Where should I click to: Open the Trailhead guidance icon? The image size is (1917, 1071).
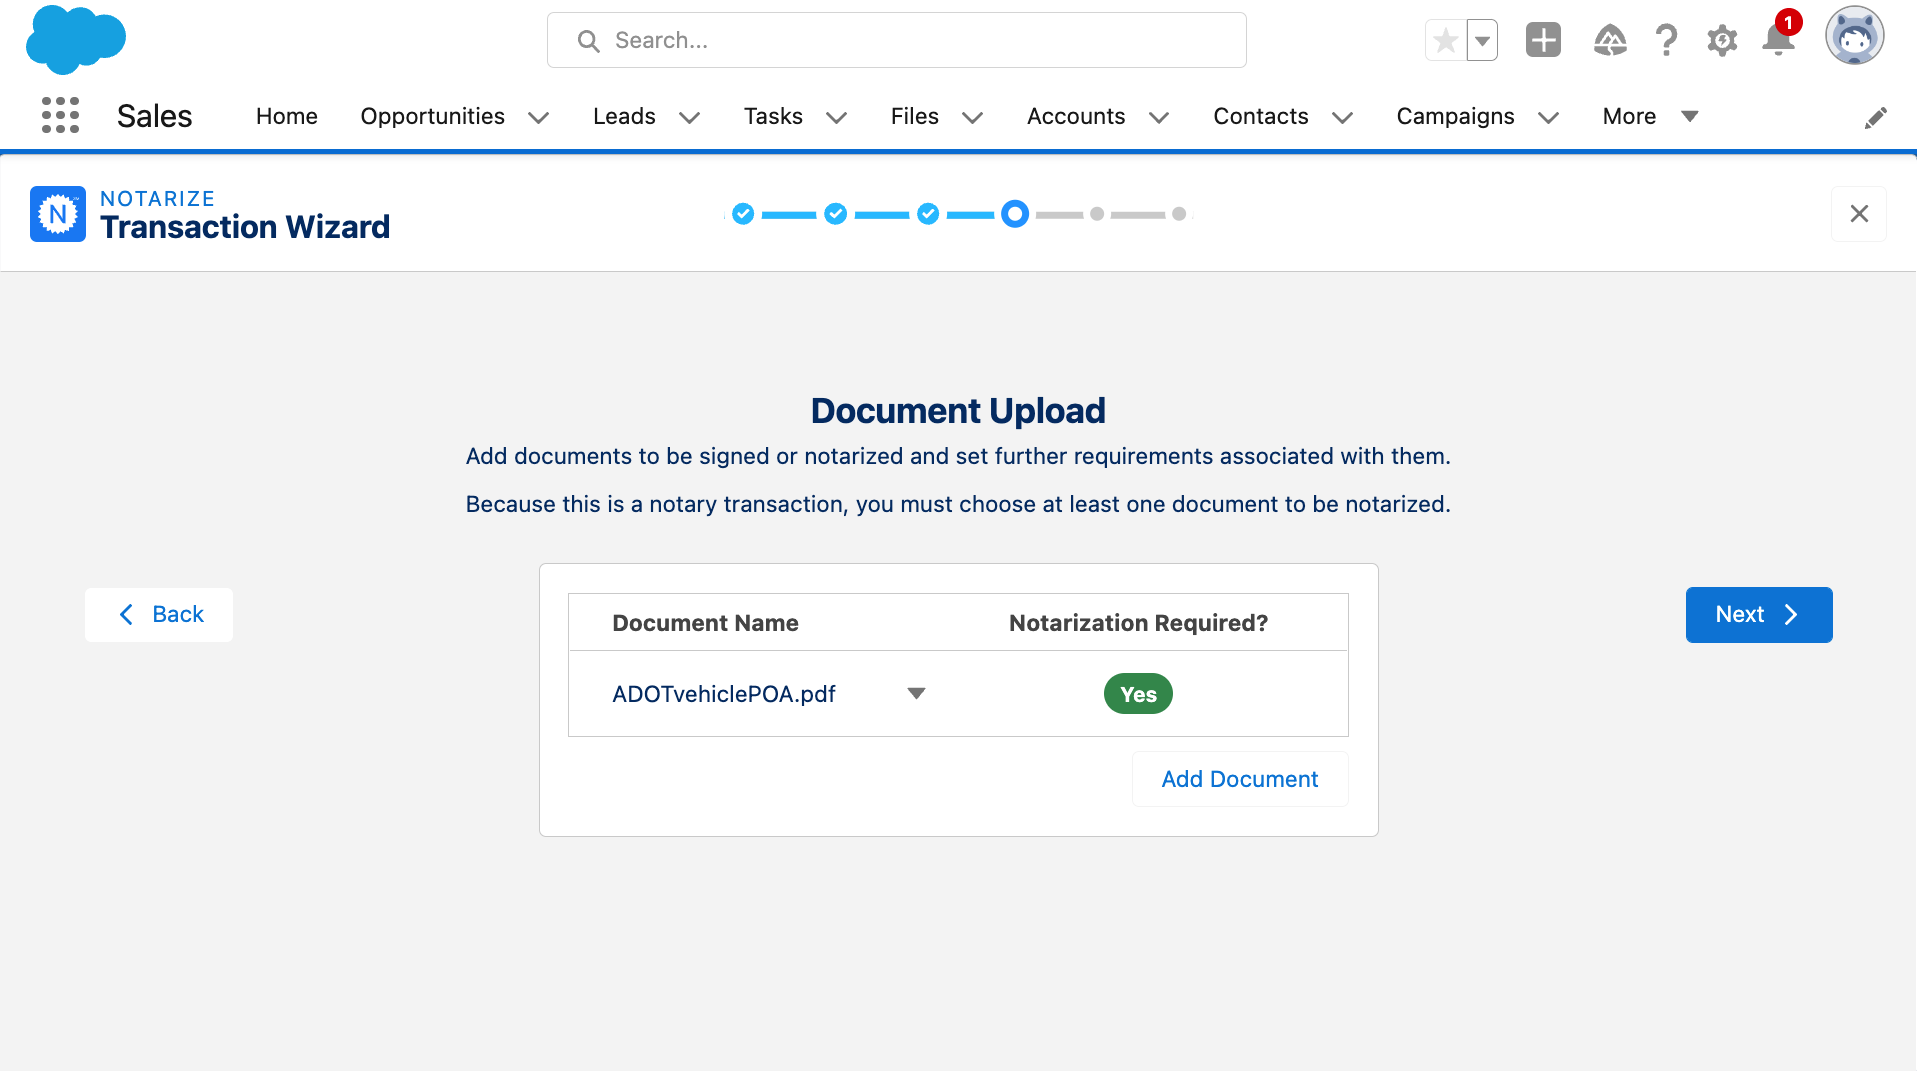(x=1610, y=40)
